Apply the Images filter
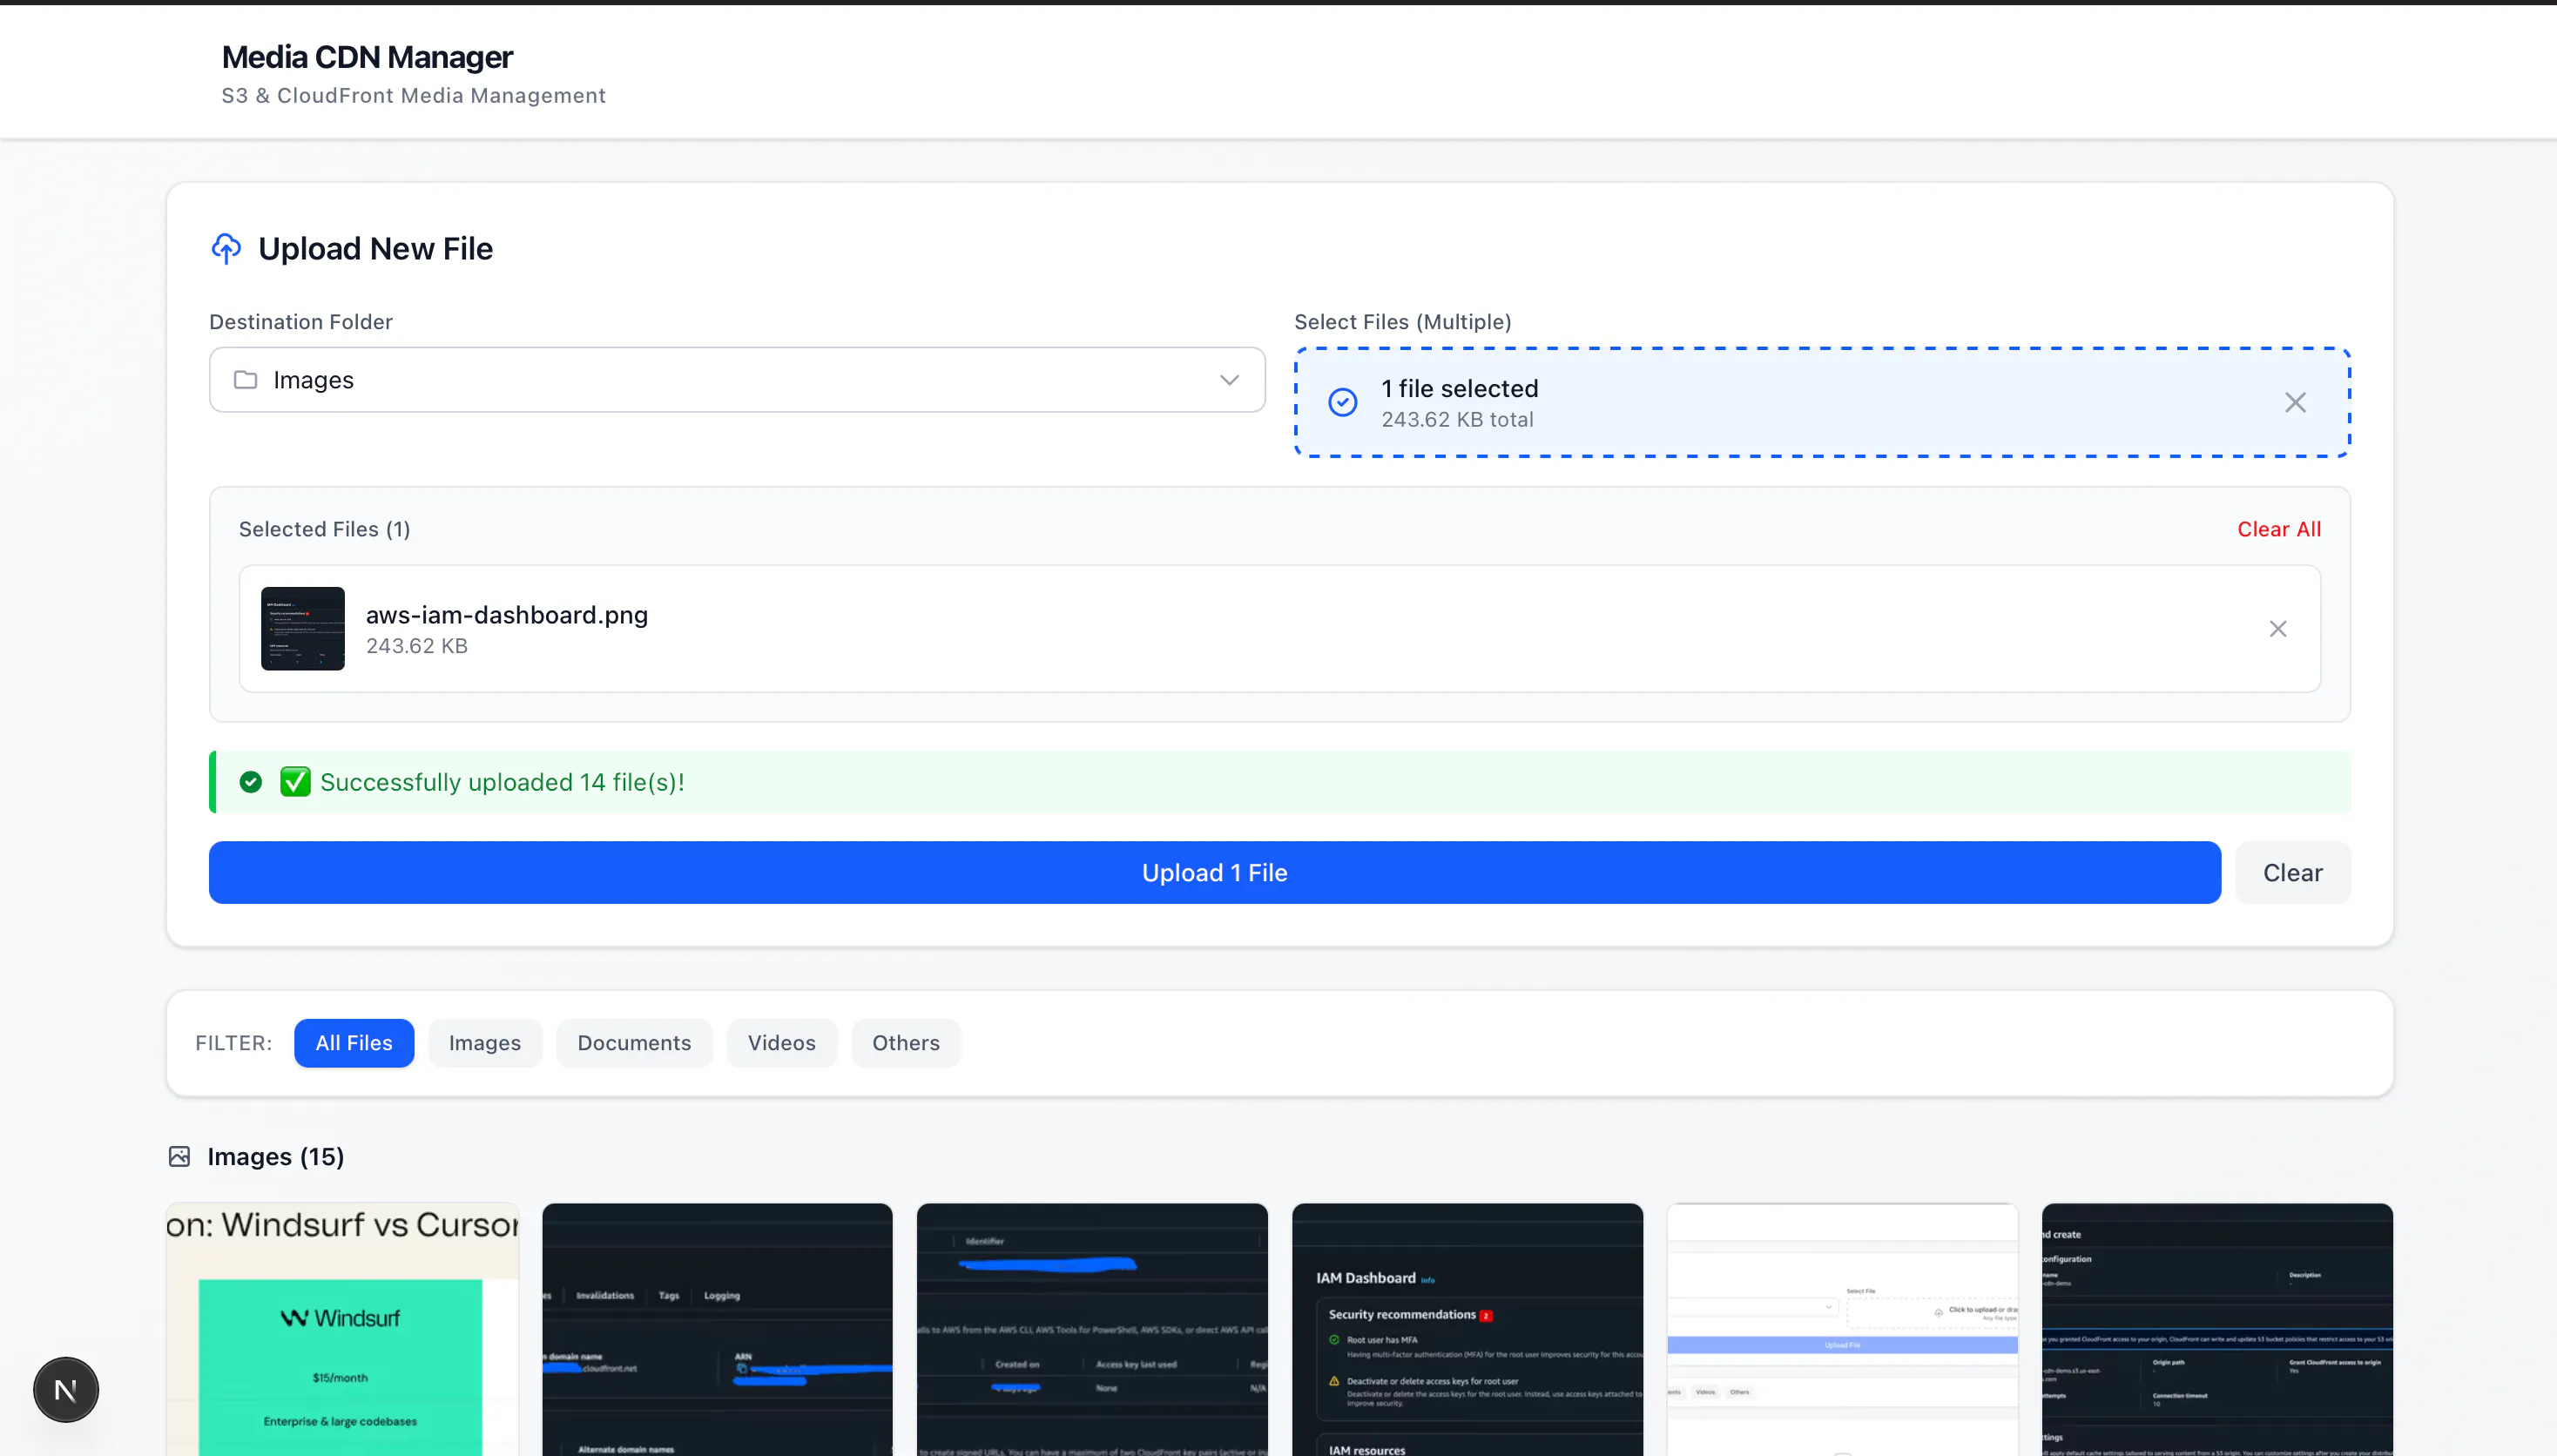Viewport: 2557px width, 1456px height. [x=485, y=1042]
